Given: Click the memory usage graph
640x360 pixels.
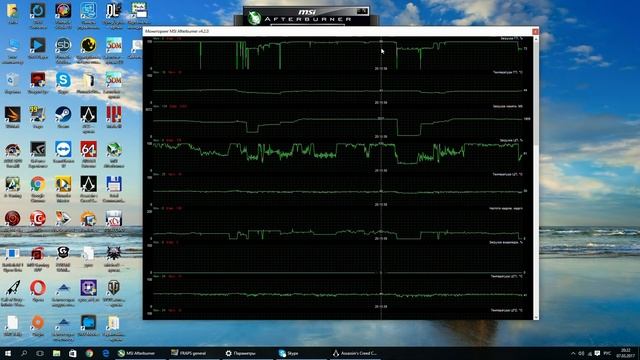Looking at the screenshot, I should 338,122.
